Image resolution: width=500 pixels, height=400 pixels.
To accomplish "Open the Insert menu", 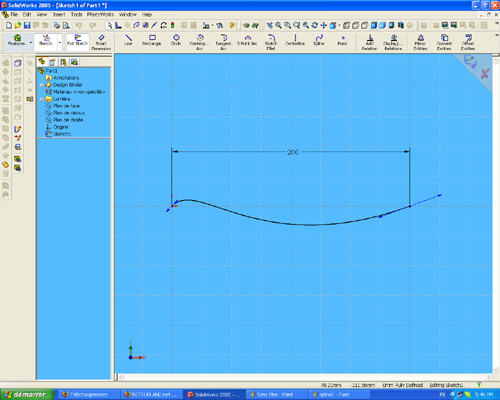I will pos(59,14).
